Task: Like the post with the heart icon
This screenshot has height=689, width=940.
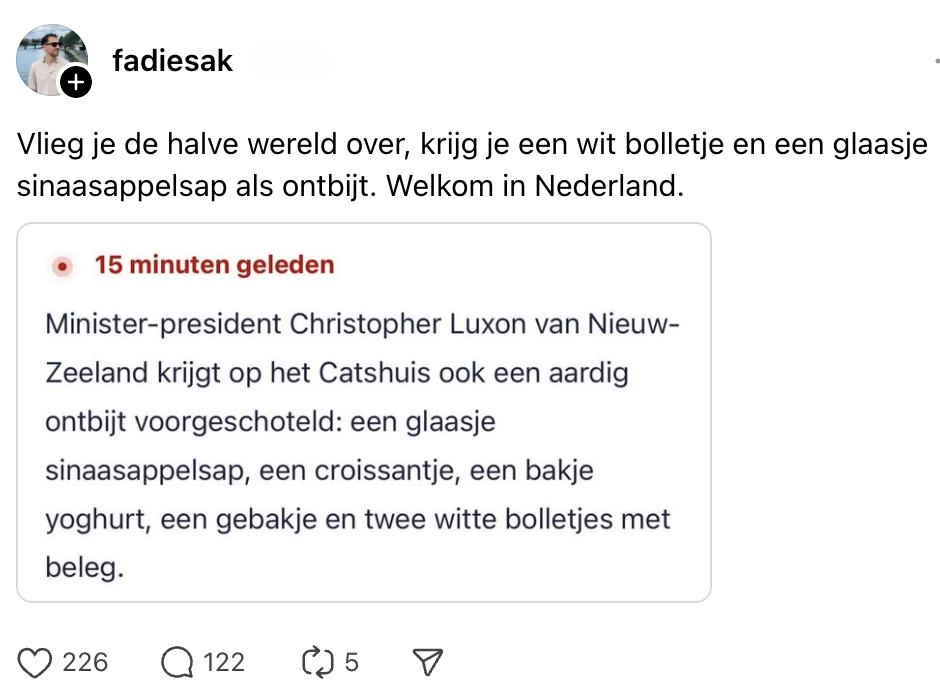Action: tap(36, 662)
